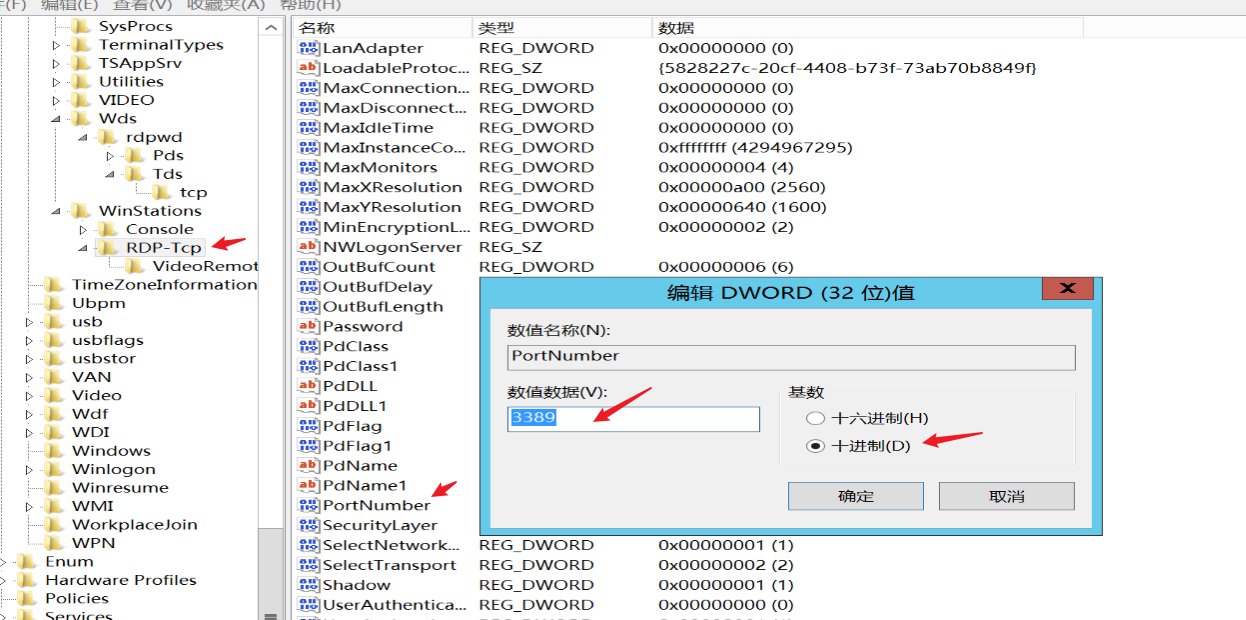Click the binary icon beside MaxIdleTime
1246x620 pixels.
click(x=308, y=128)
